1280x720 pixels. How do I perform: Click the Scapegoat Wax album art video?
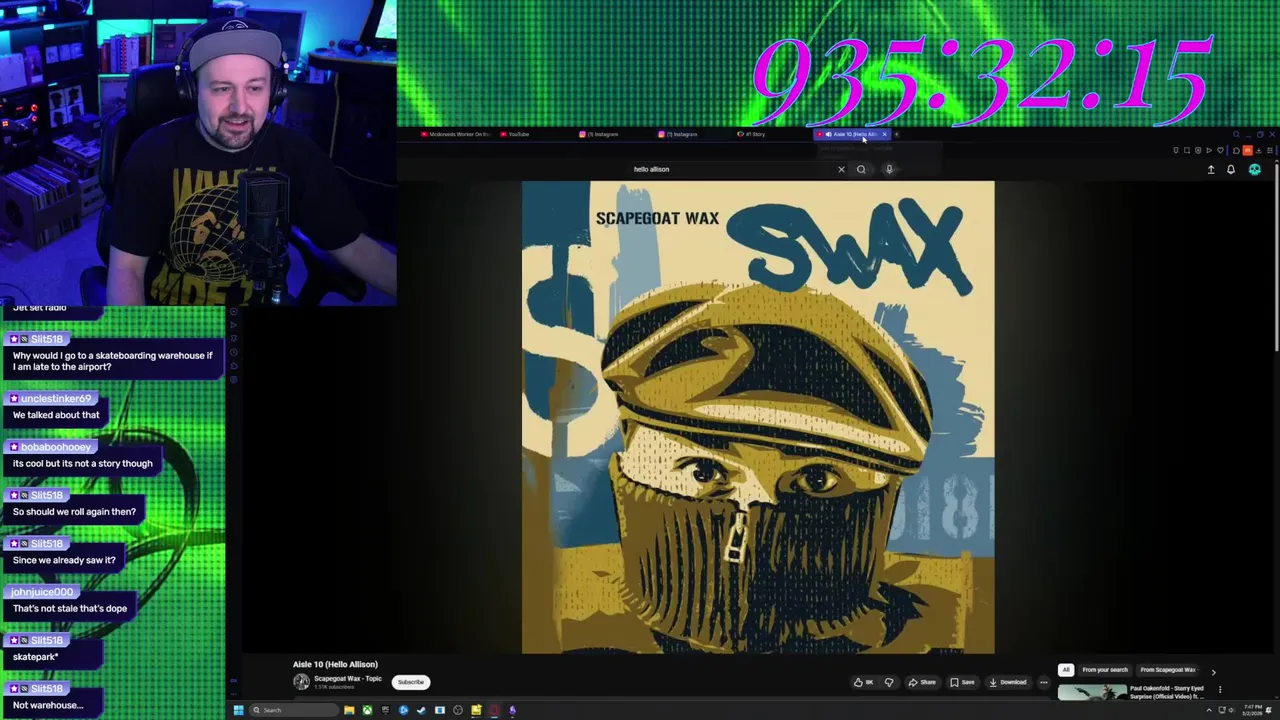coord(758,417)
